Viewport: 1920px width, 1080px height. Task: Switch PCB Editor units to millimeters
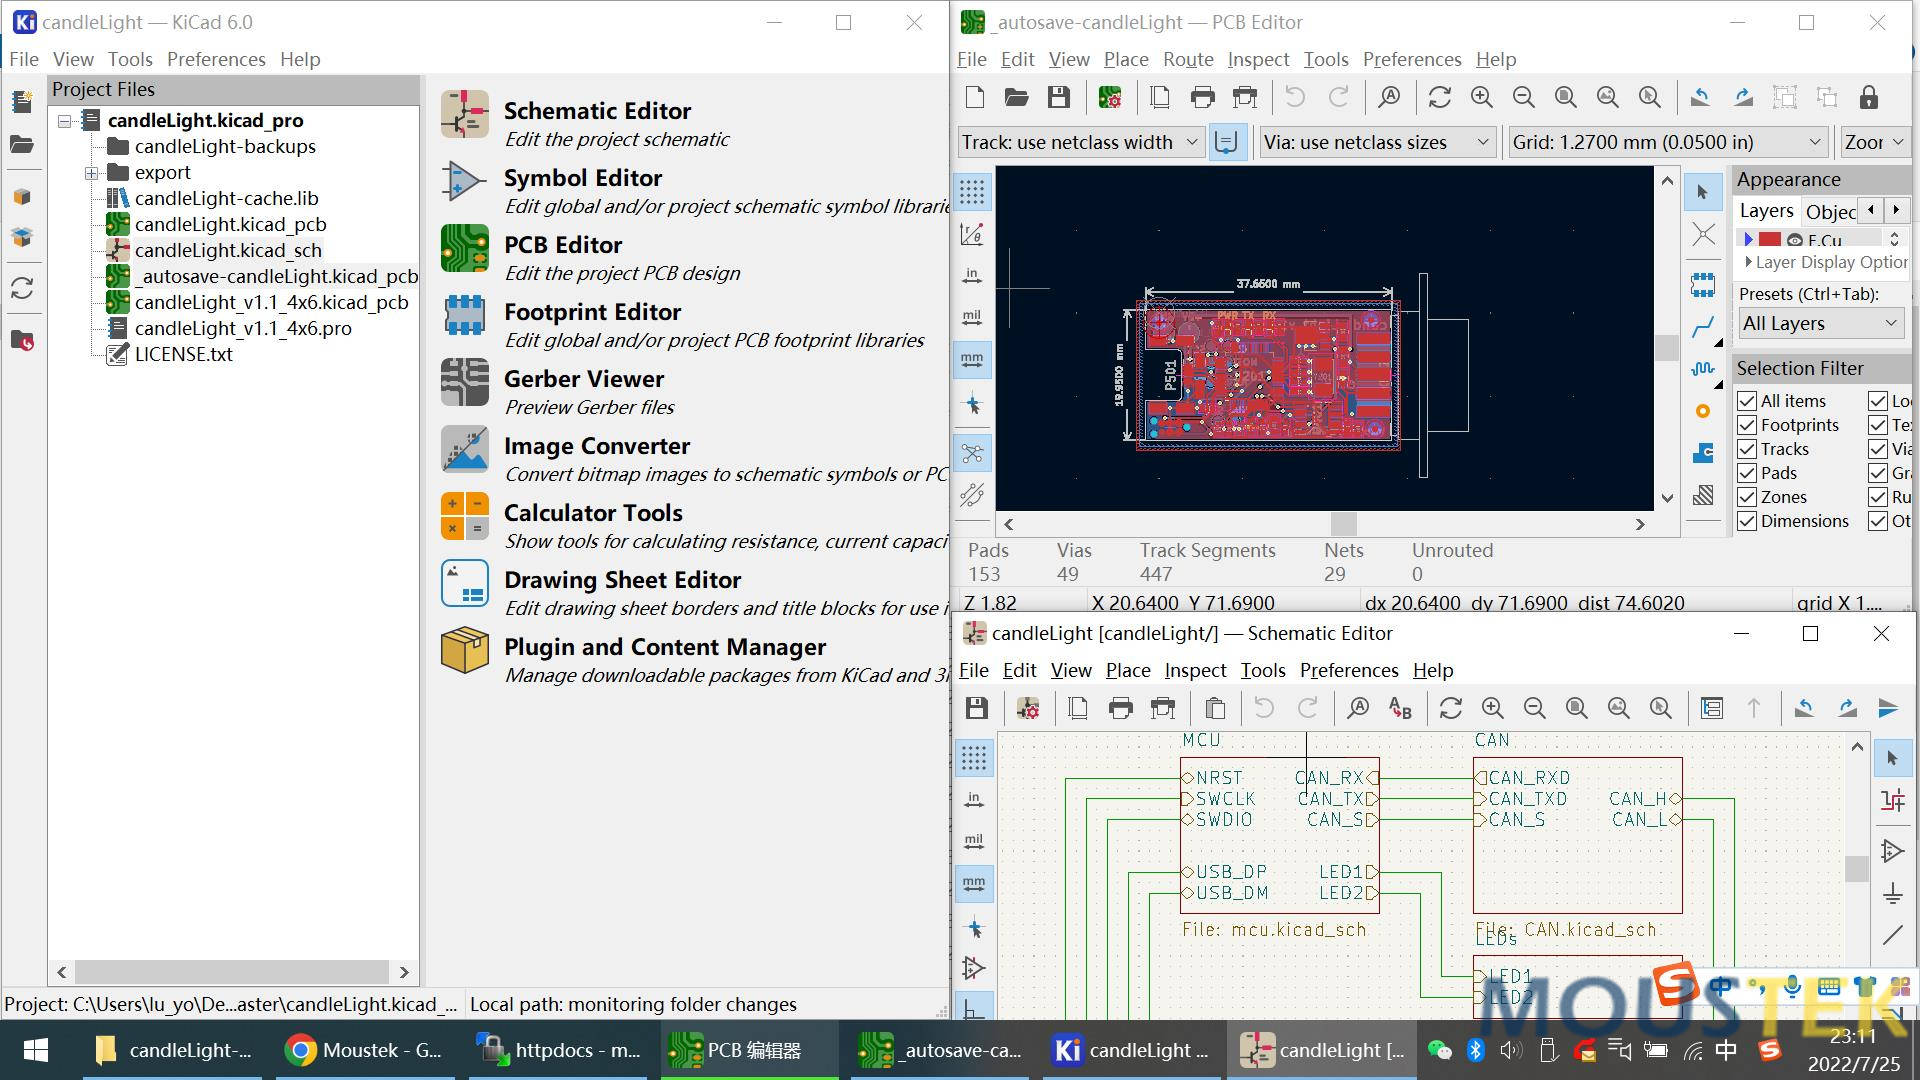pos(972,359)
